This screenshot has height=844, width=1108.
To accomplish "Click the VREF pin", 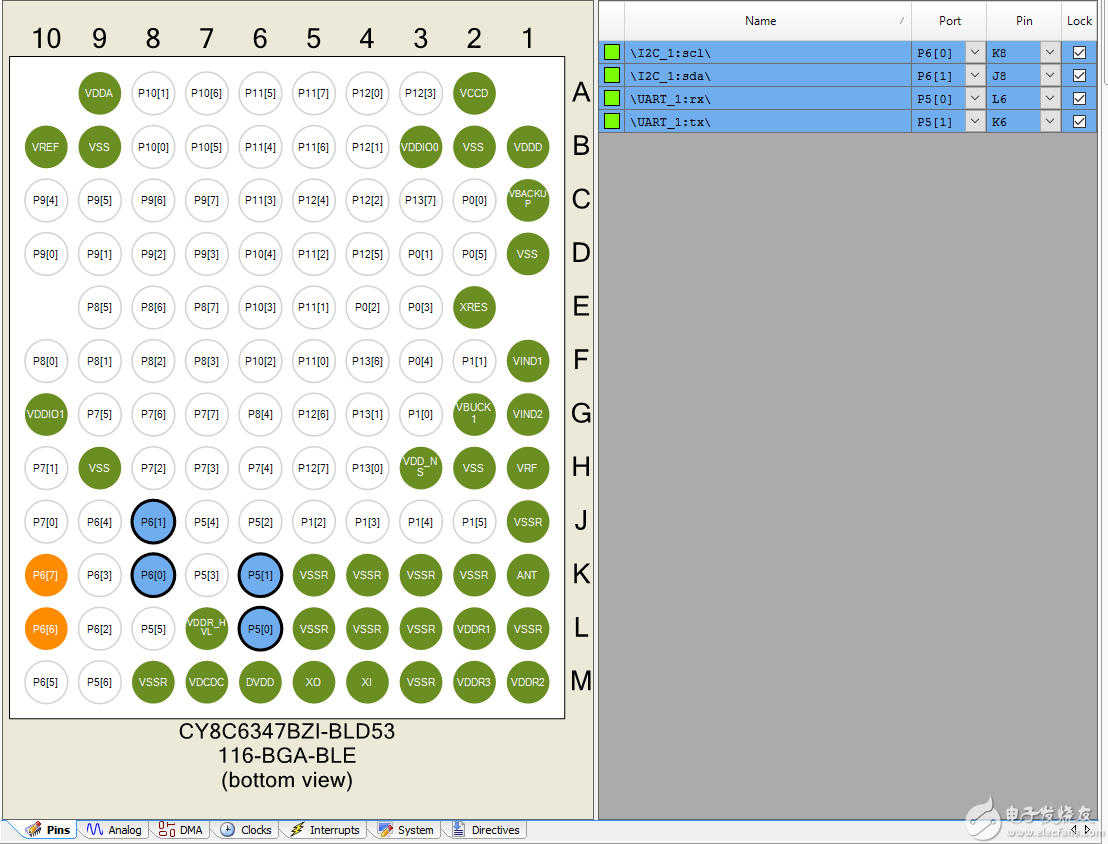I will (x=46, y=147).
